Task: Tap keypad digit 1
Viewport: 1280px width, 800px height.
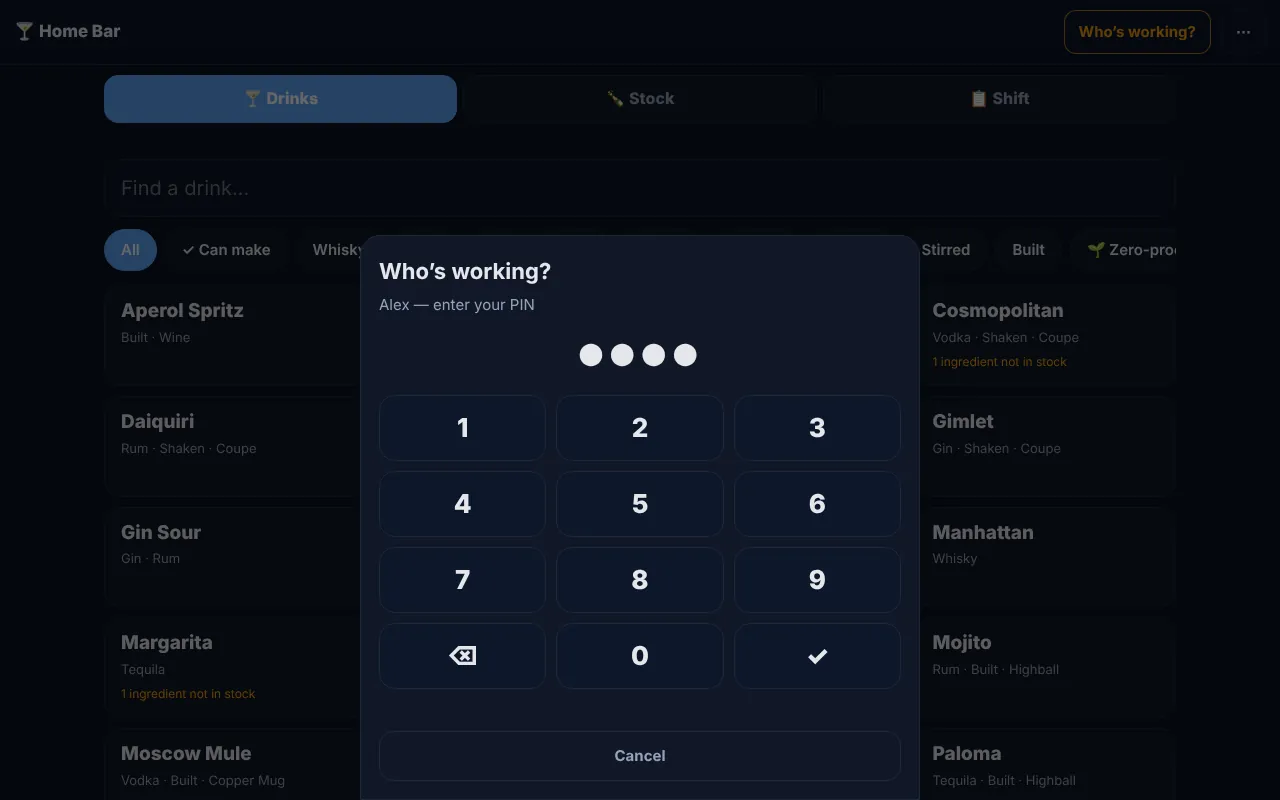Action: coord(462,428)
